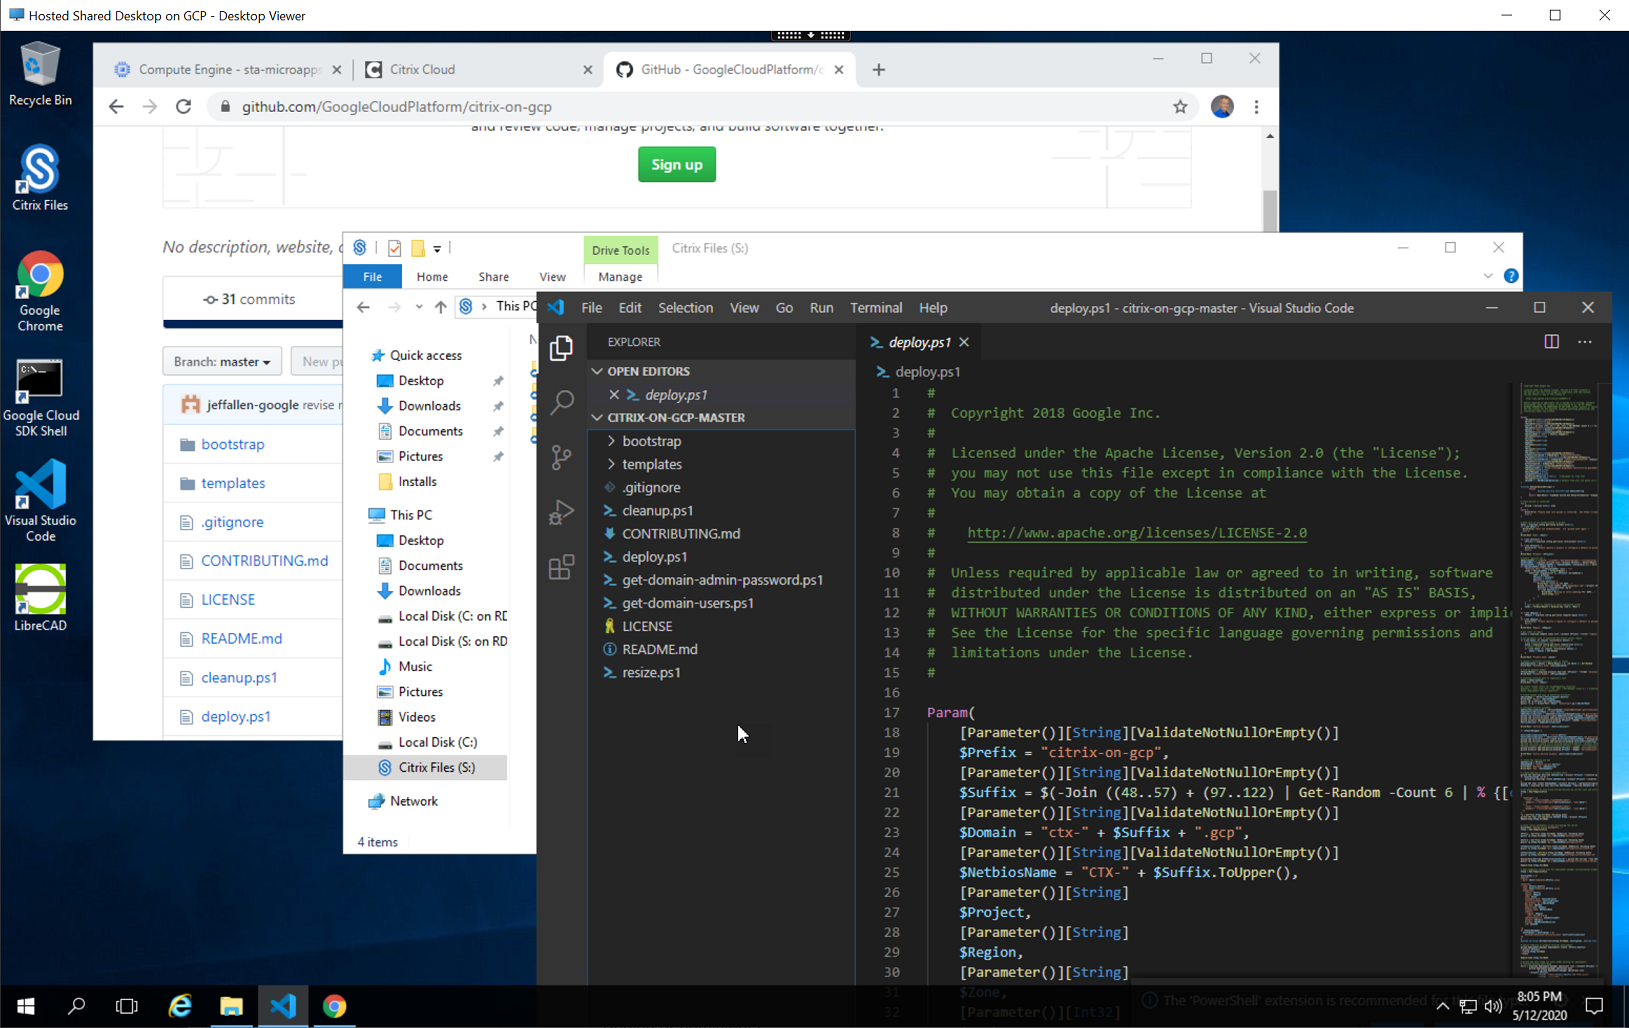Click Windows Start button
1629x1028 pixels.
pyautogui.click(x=26, y=1006)
